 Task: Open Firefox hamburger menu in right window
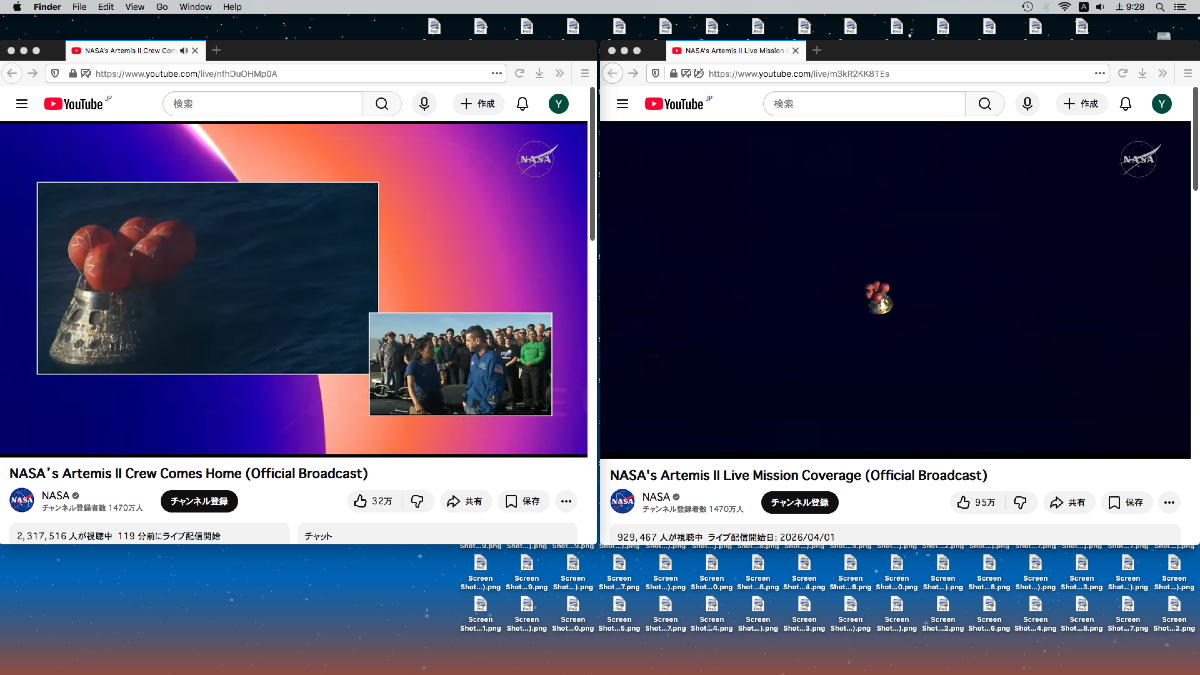(x=1186, y=73)
